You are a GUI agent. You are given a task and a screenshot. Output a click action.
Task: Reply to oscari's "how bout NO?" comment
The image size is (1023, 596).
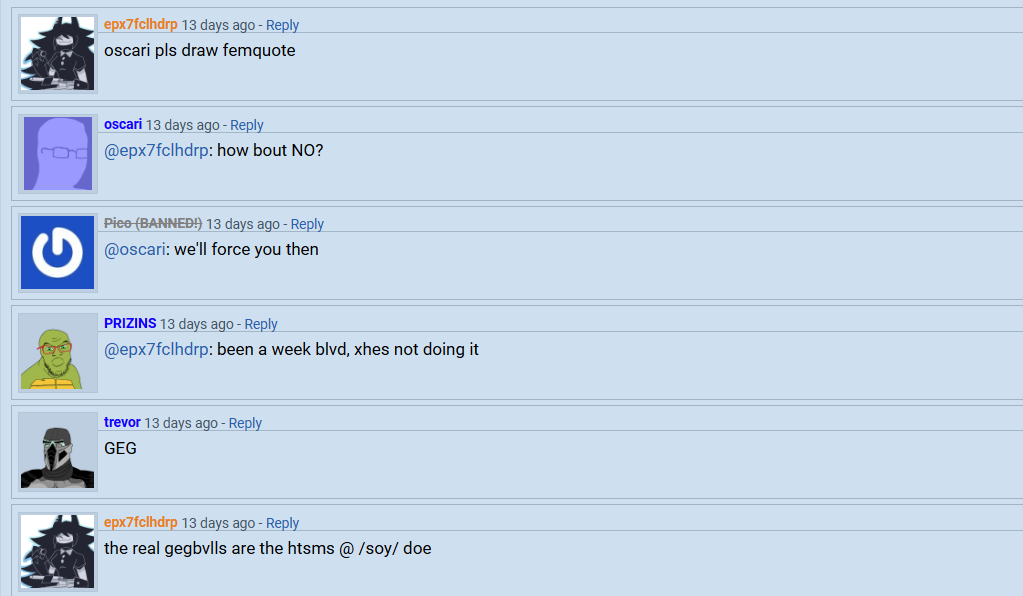pos(247,125)
